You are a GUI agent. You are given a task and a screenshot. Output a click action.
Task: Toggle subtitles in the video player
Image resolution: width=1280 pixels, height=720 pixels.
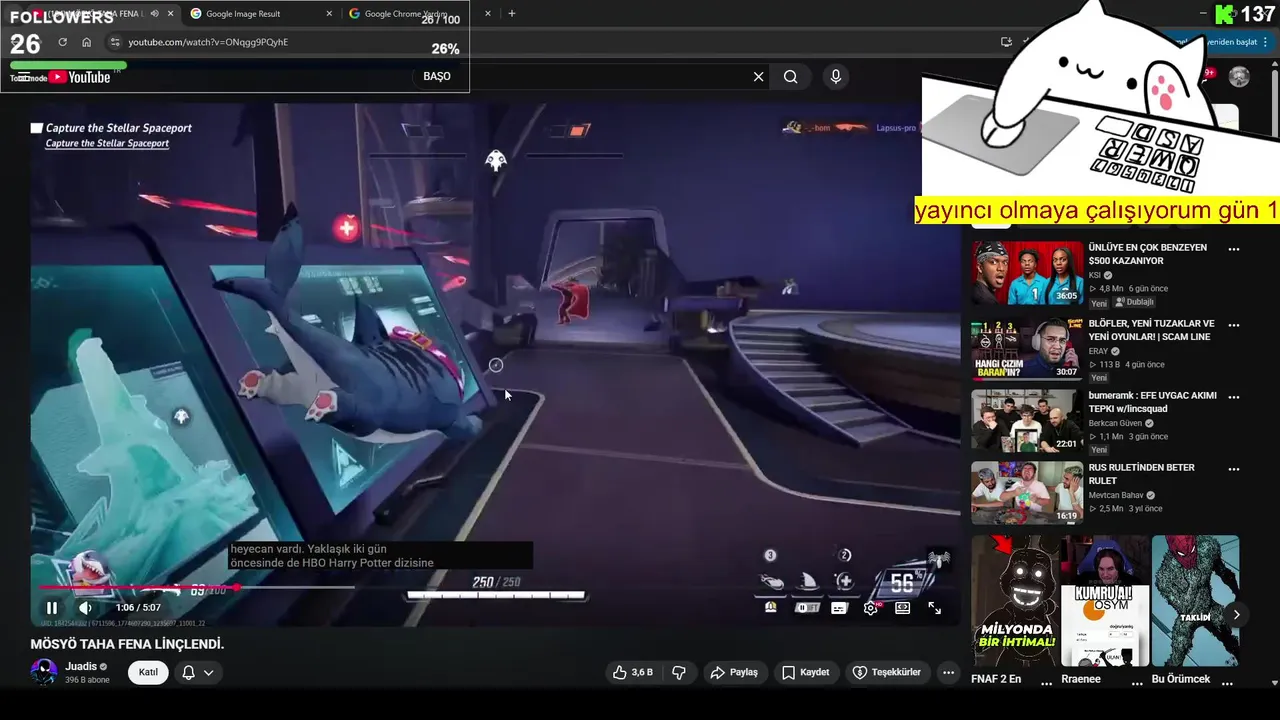(839, 608)
